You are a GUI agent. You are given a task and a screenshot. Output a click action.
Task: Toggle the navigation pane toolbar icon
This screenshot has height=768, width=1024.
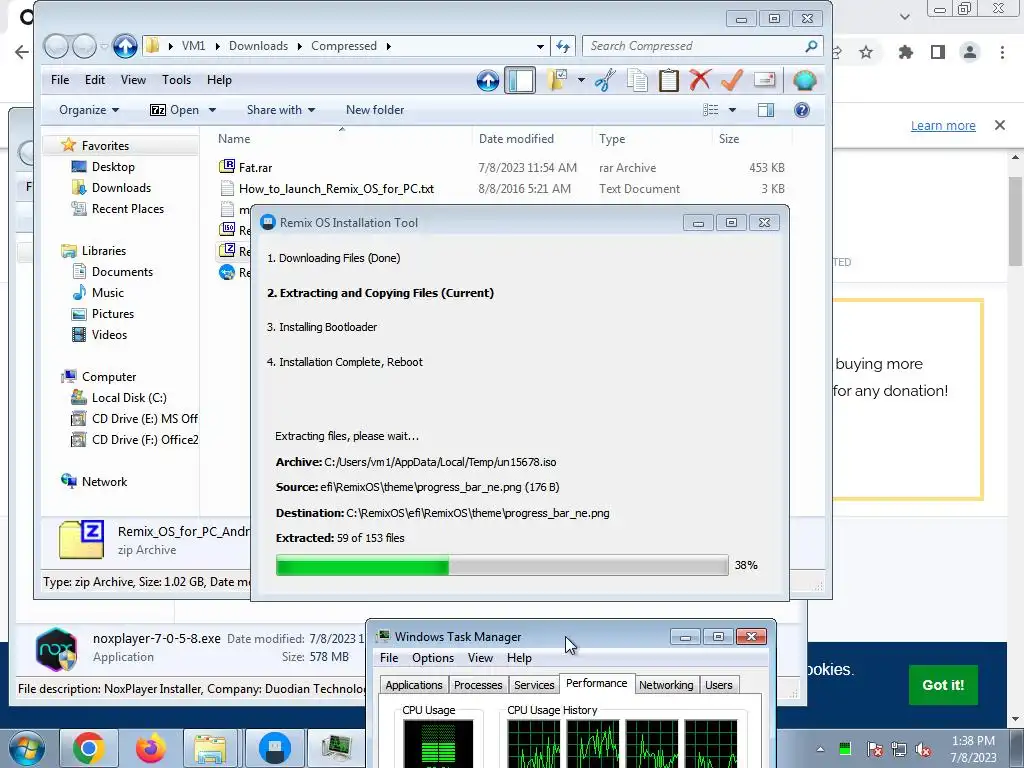pos(520,80)
